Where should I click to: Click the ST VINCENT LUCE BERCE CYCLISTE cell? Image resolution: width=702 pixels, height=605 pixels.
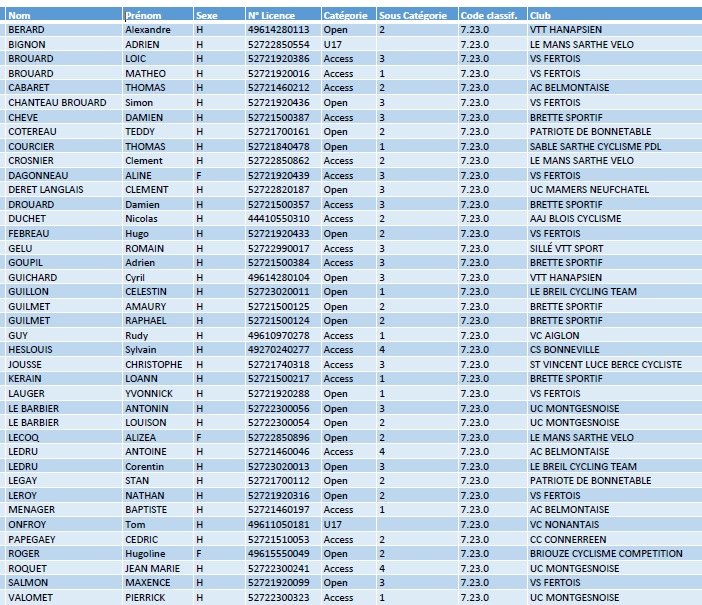[606, 365]
